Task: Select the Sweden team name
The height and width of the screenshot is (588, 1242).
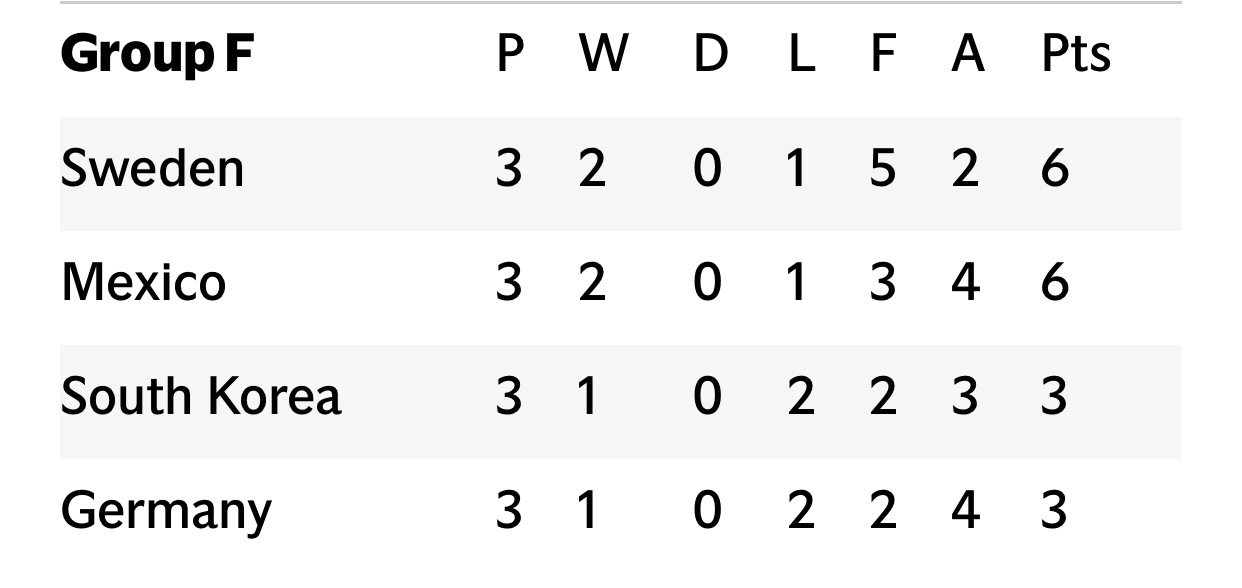Action: tap(152, 168)
